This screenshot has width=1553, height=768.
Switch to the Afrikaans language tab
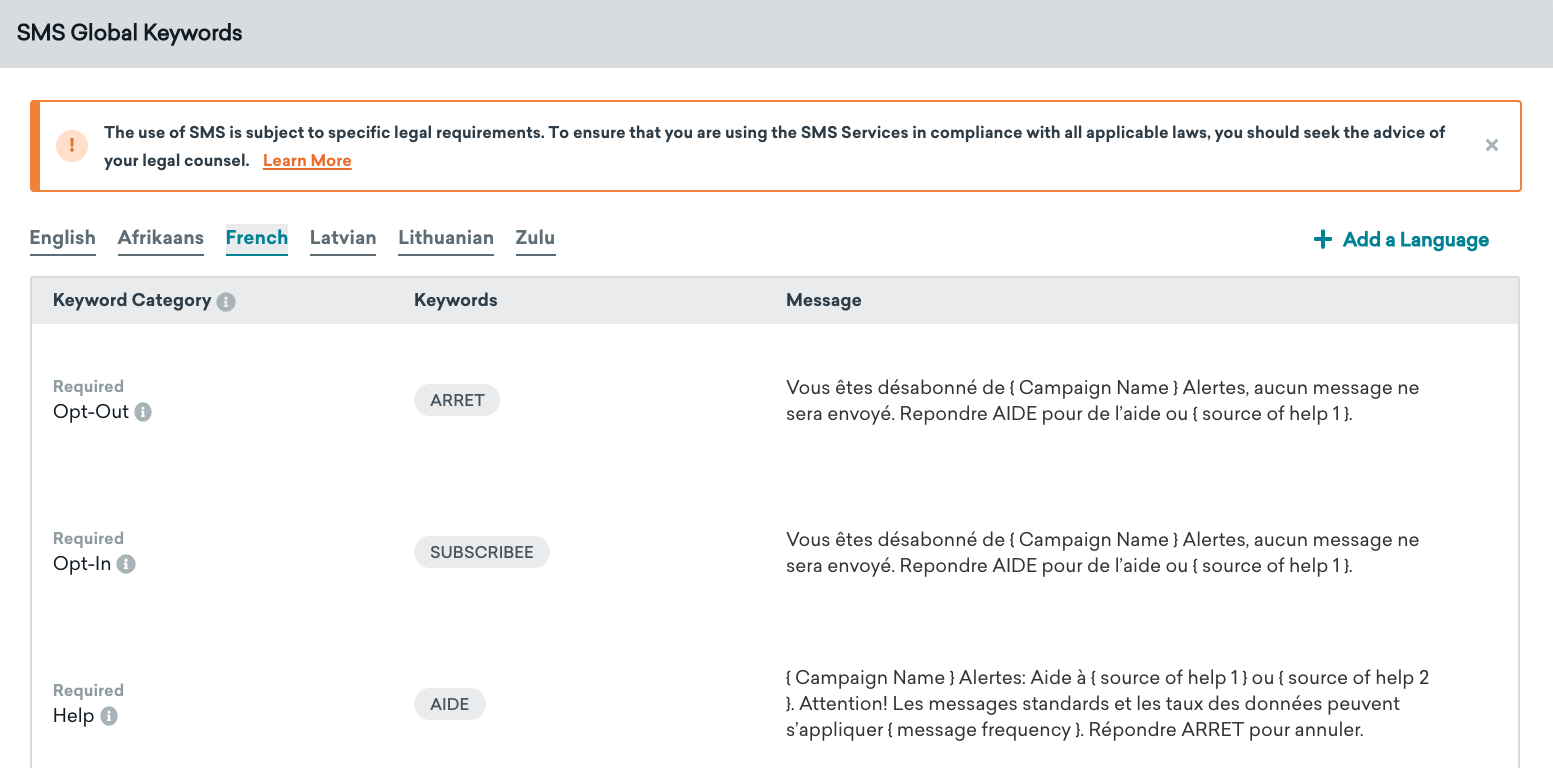click(x=161, y=238)
